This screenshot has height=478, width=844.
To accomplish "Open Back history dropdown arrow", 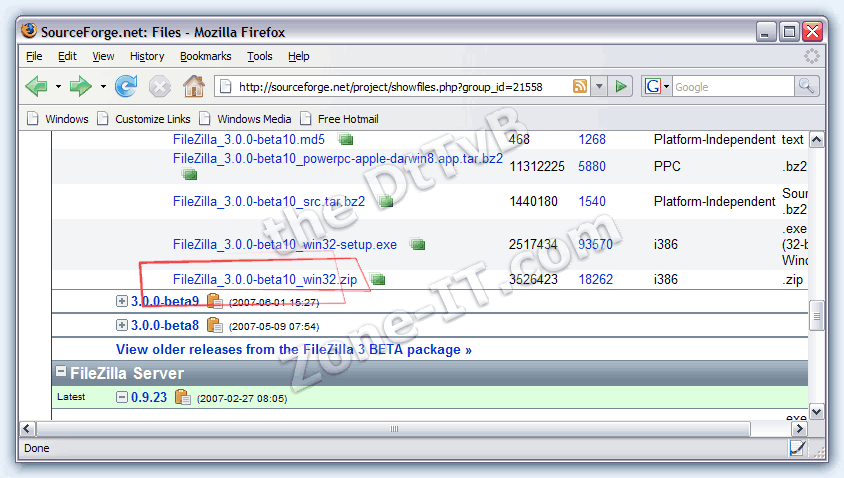I will click(x=58, y=86).
